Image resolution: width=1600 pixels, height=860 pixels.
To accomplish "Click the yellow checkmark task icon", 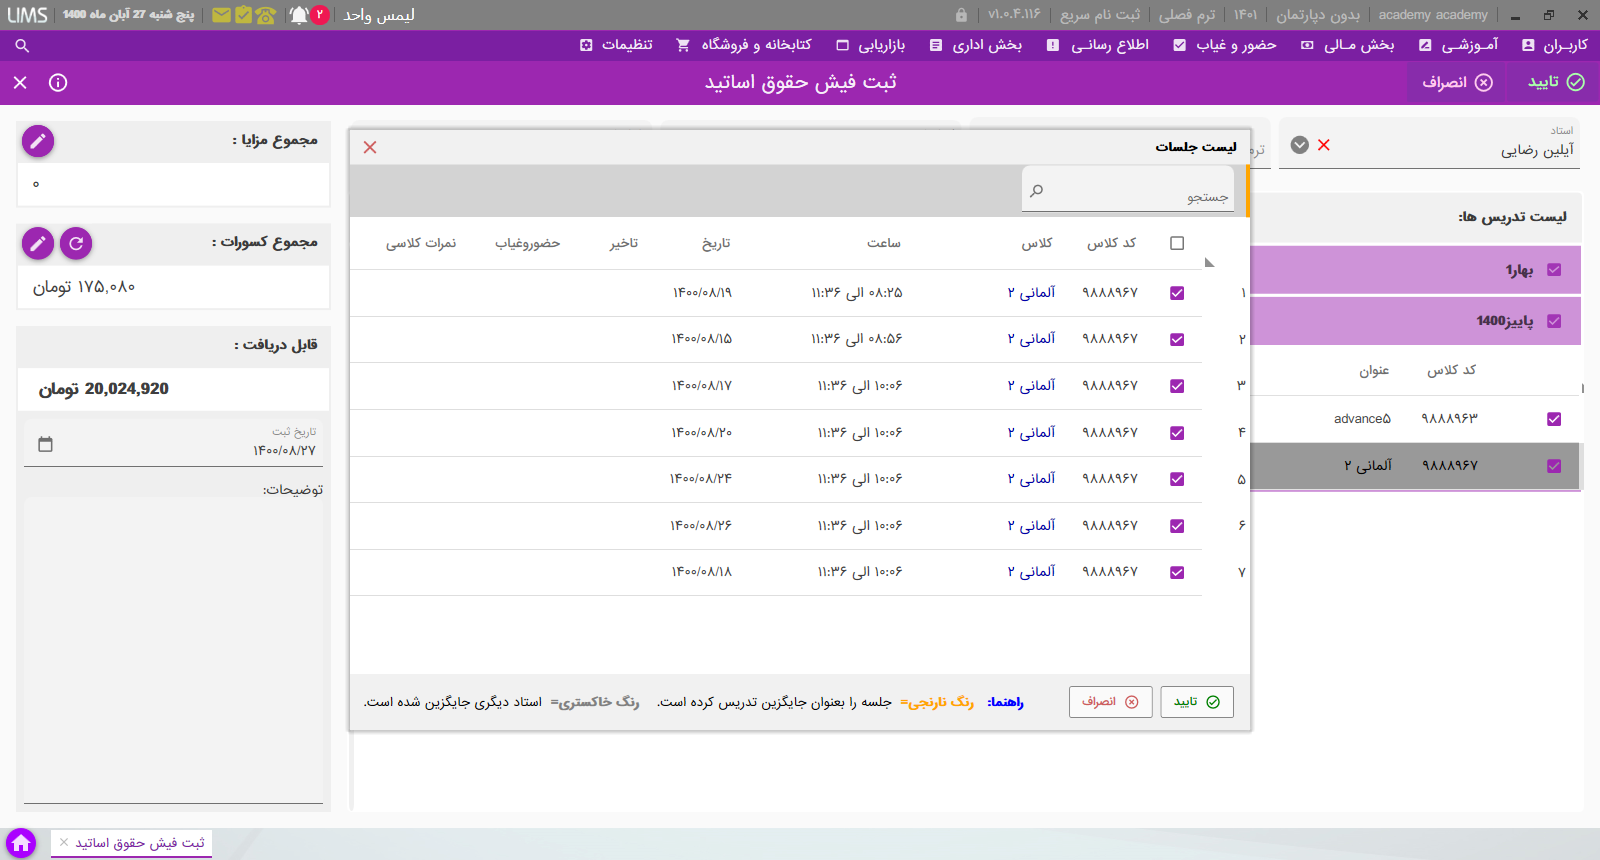I will tap(243, 15).
